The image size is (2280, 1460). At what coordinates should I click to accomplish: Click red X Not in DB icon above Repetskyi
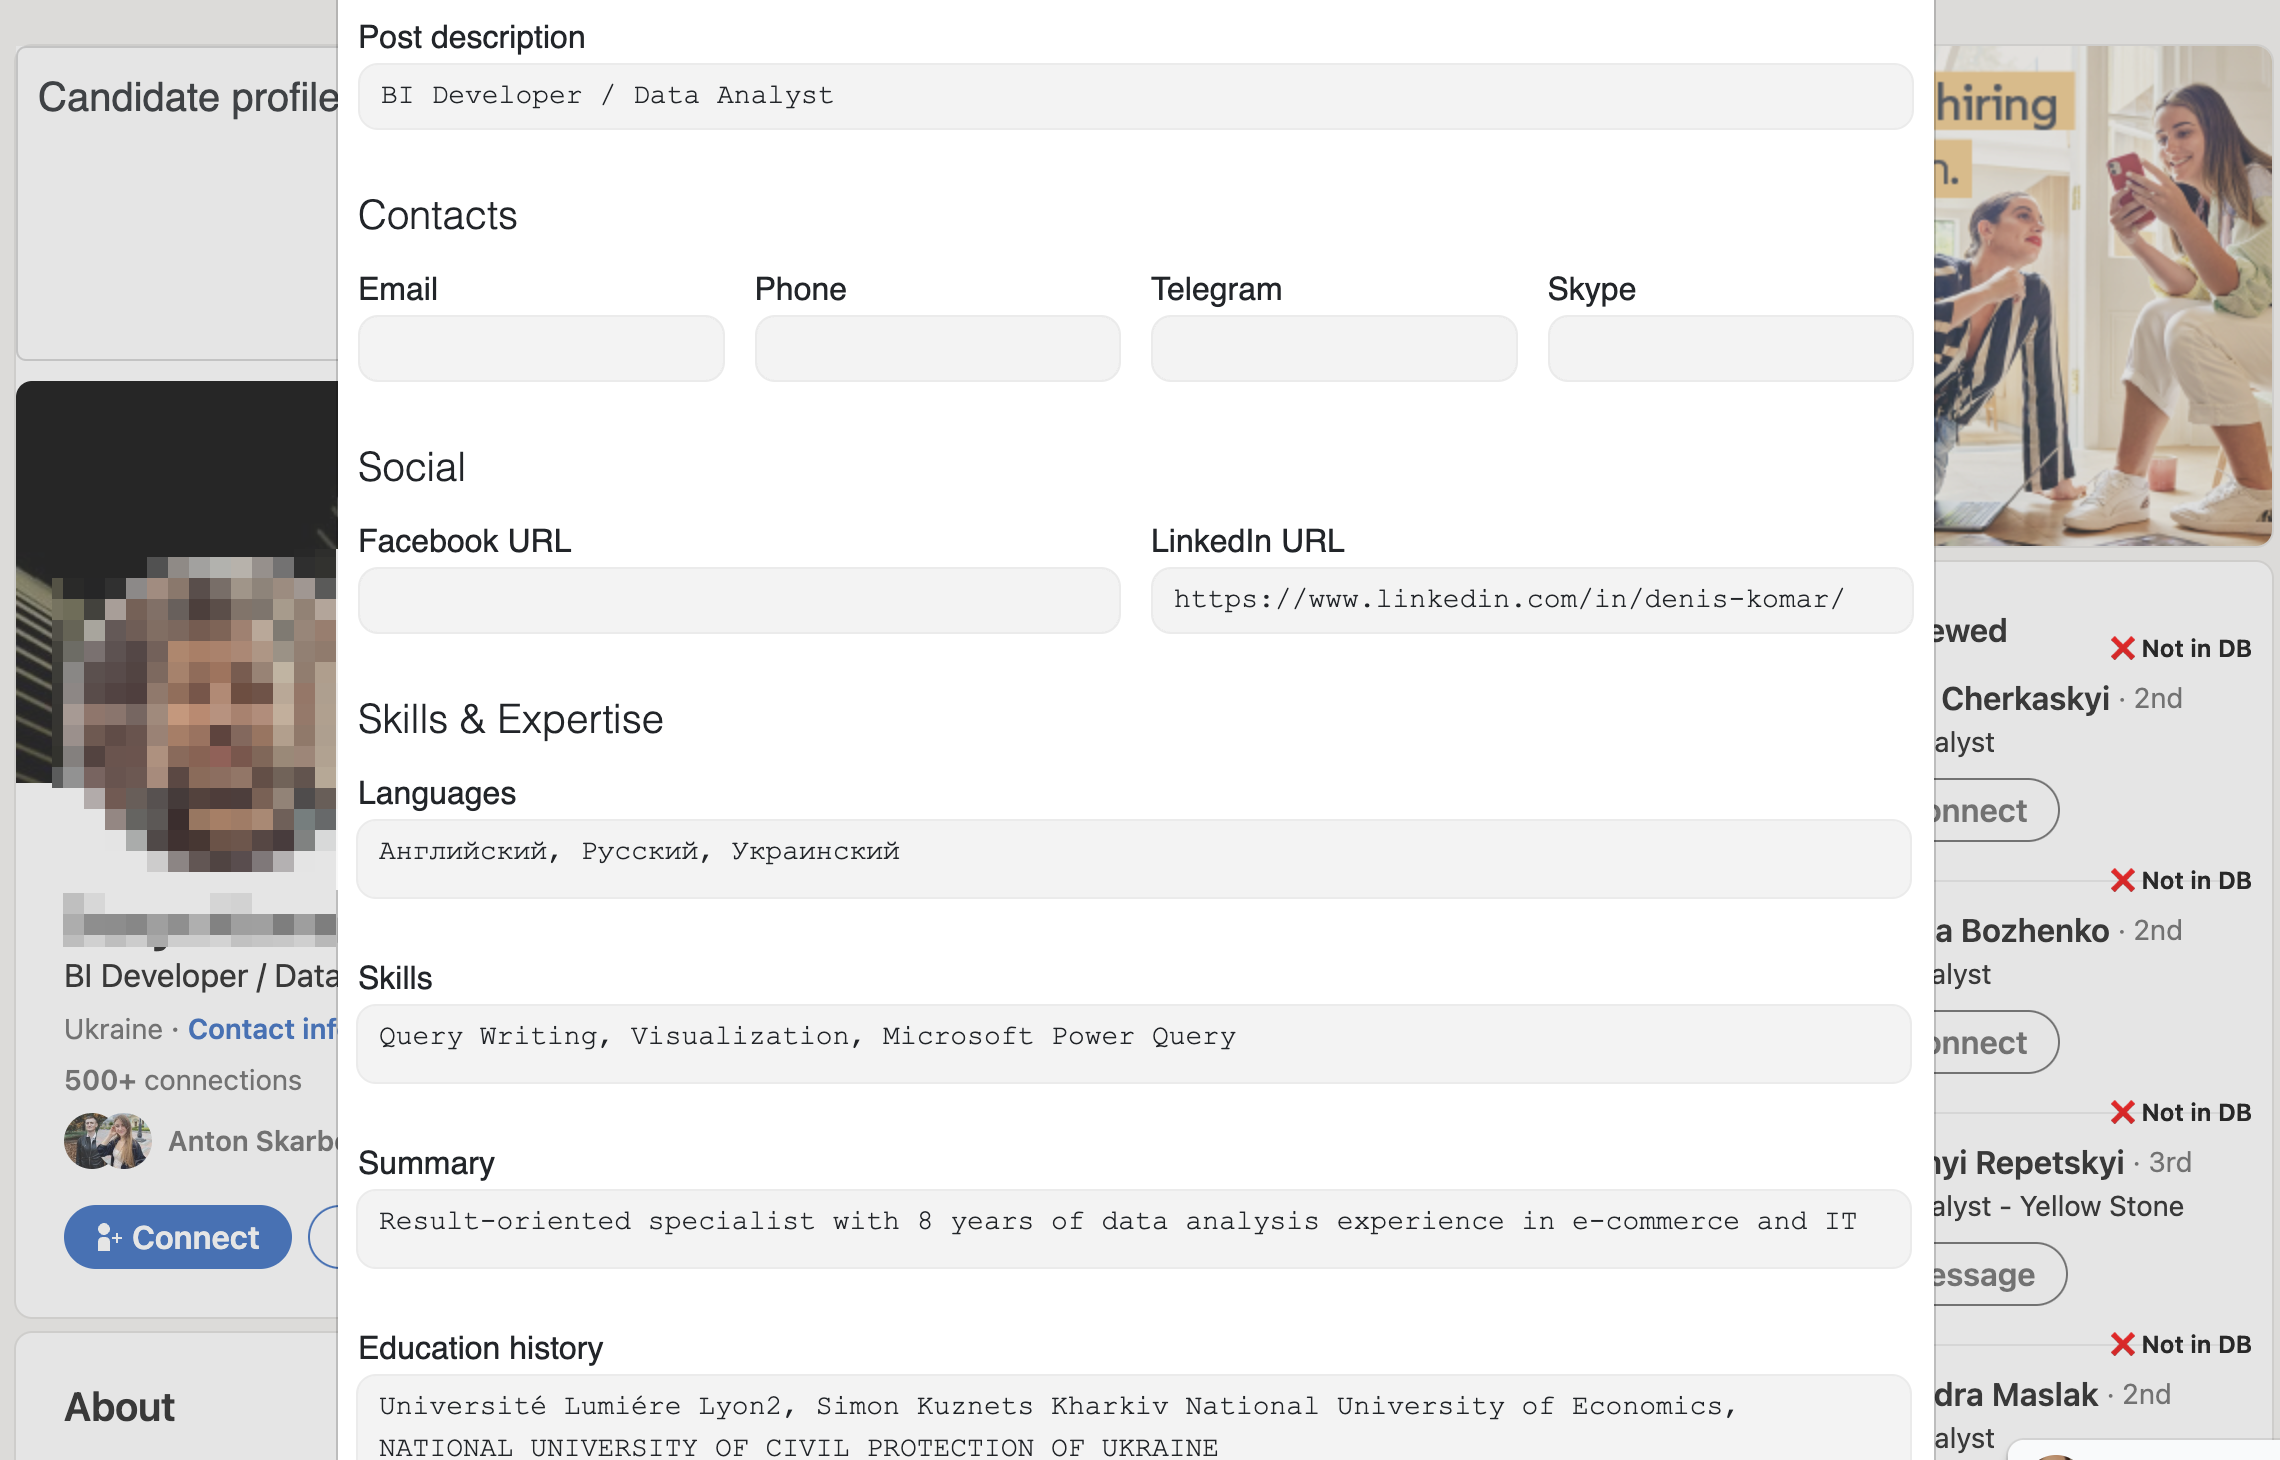(x=2122, y=1112)
